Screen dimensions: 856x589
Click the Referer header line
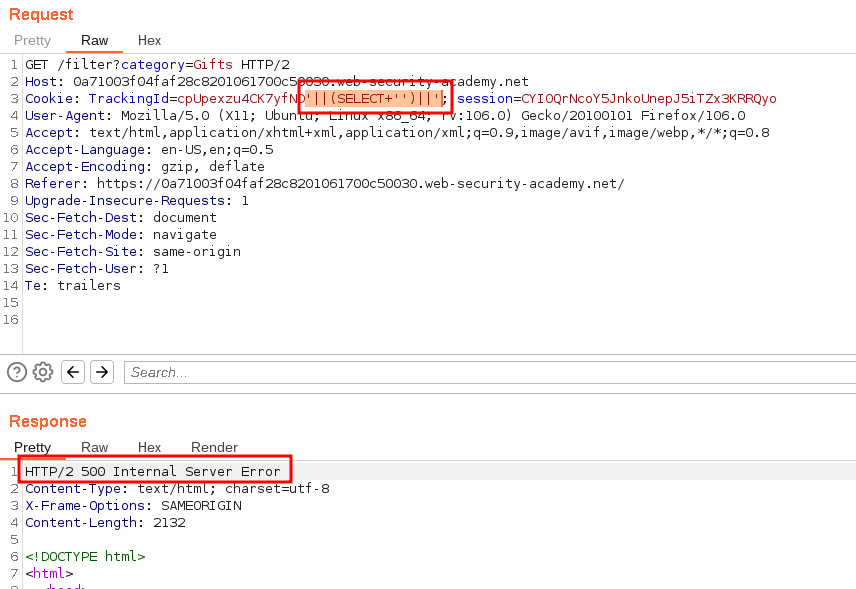325,183
